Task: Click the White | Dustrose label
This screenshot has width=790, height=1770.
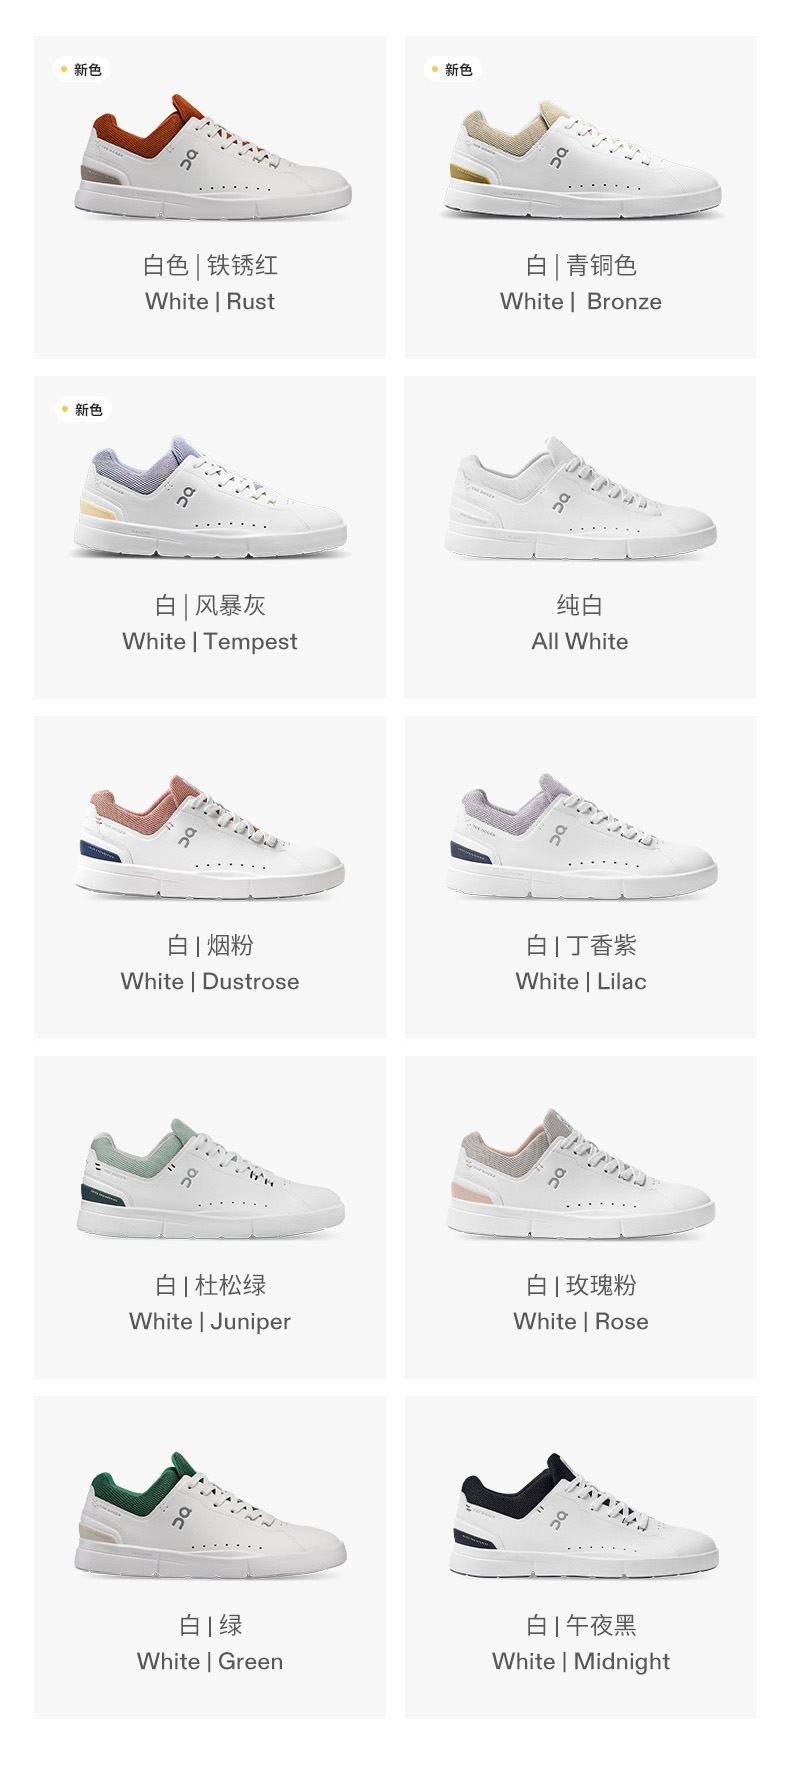Action: 210,981
